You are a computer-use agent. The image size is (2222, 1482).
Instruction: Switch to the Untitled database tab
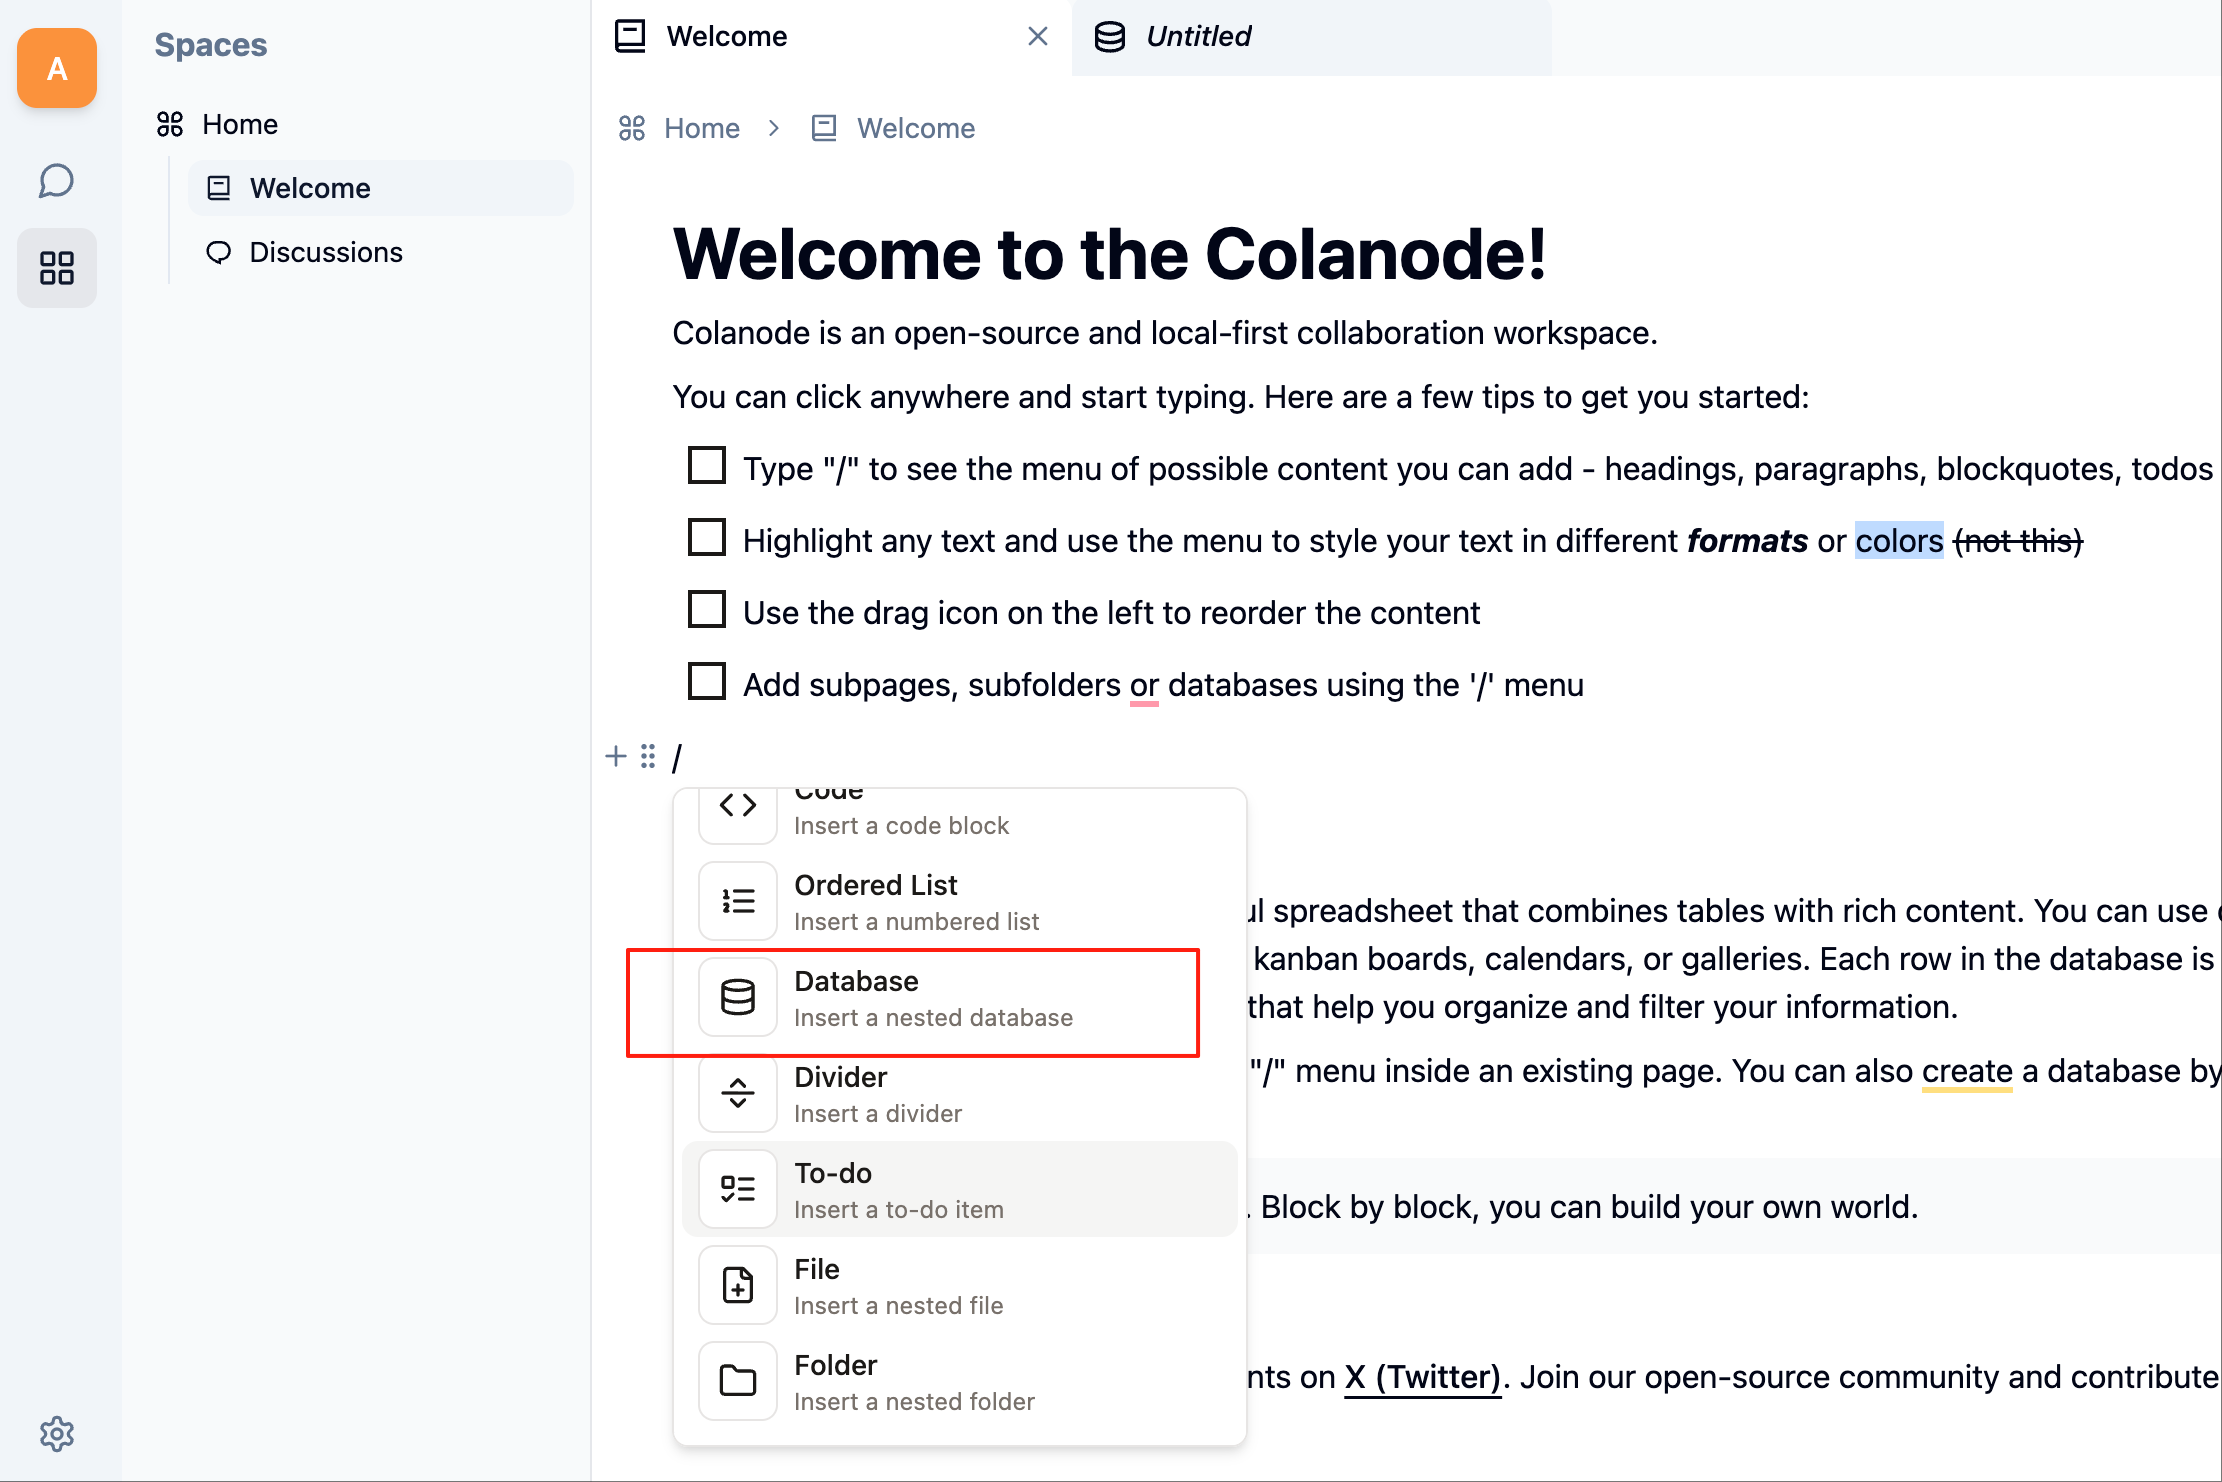point(1311,37)
